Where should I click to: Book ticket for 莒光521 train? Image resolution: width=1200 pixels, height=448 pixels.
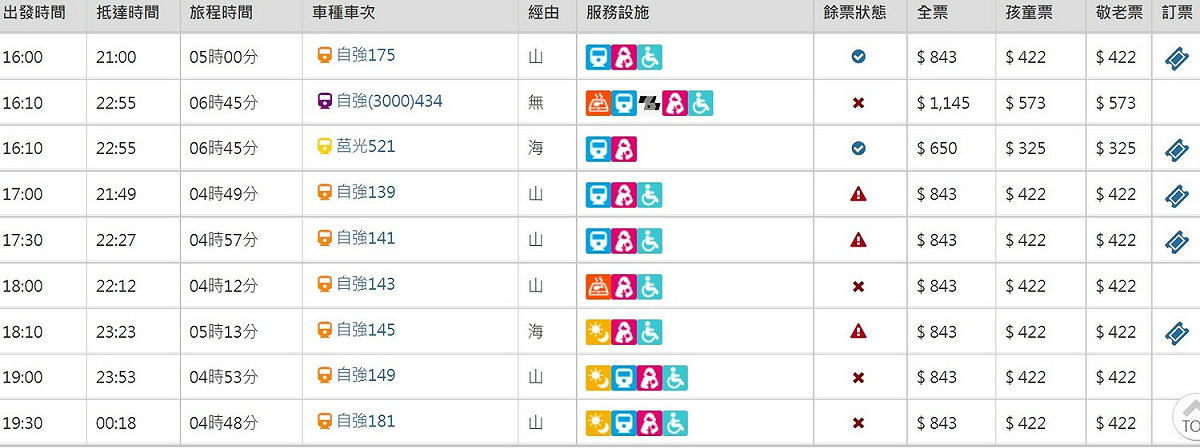pos(1176,150)
